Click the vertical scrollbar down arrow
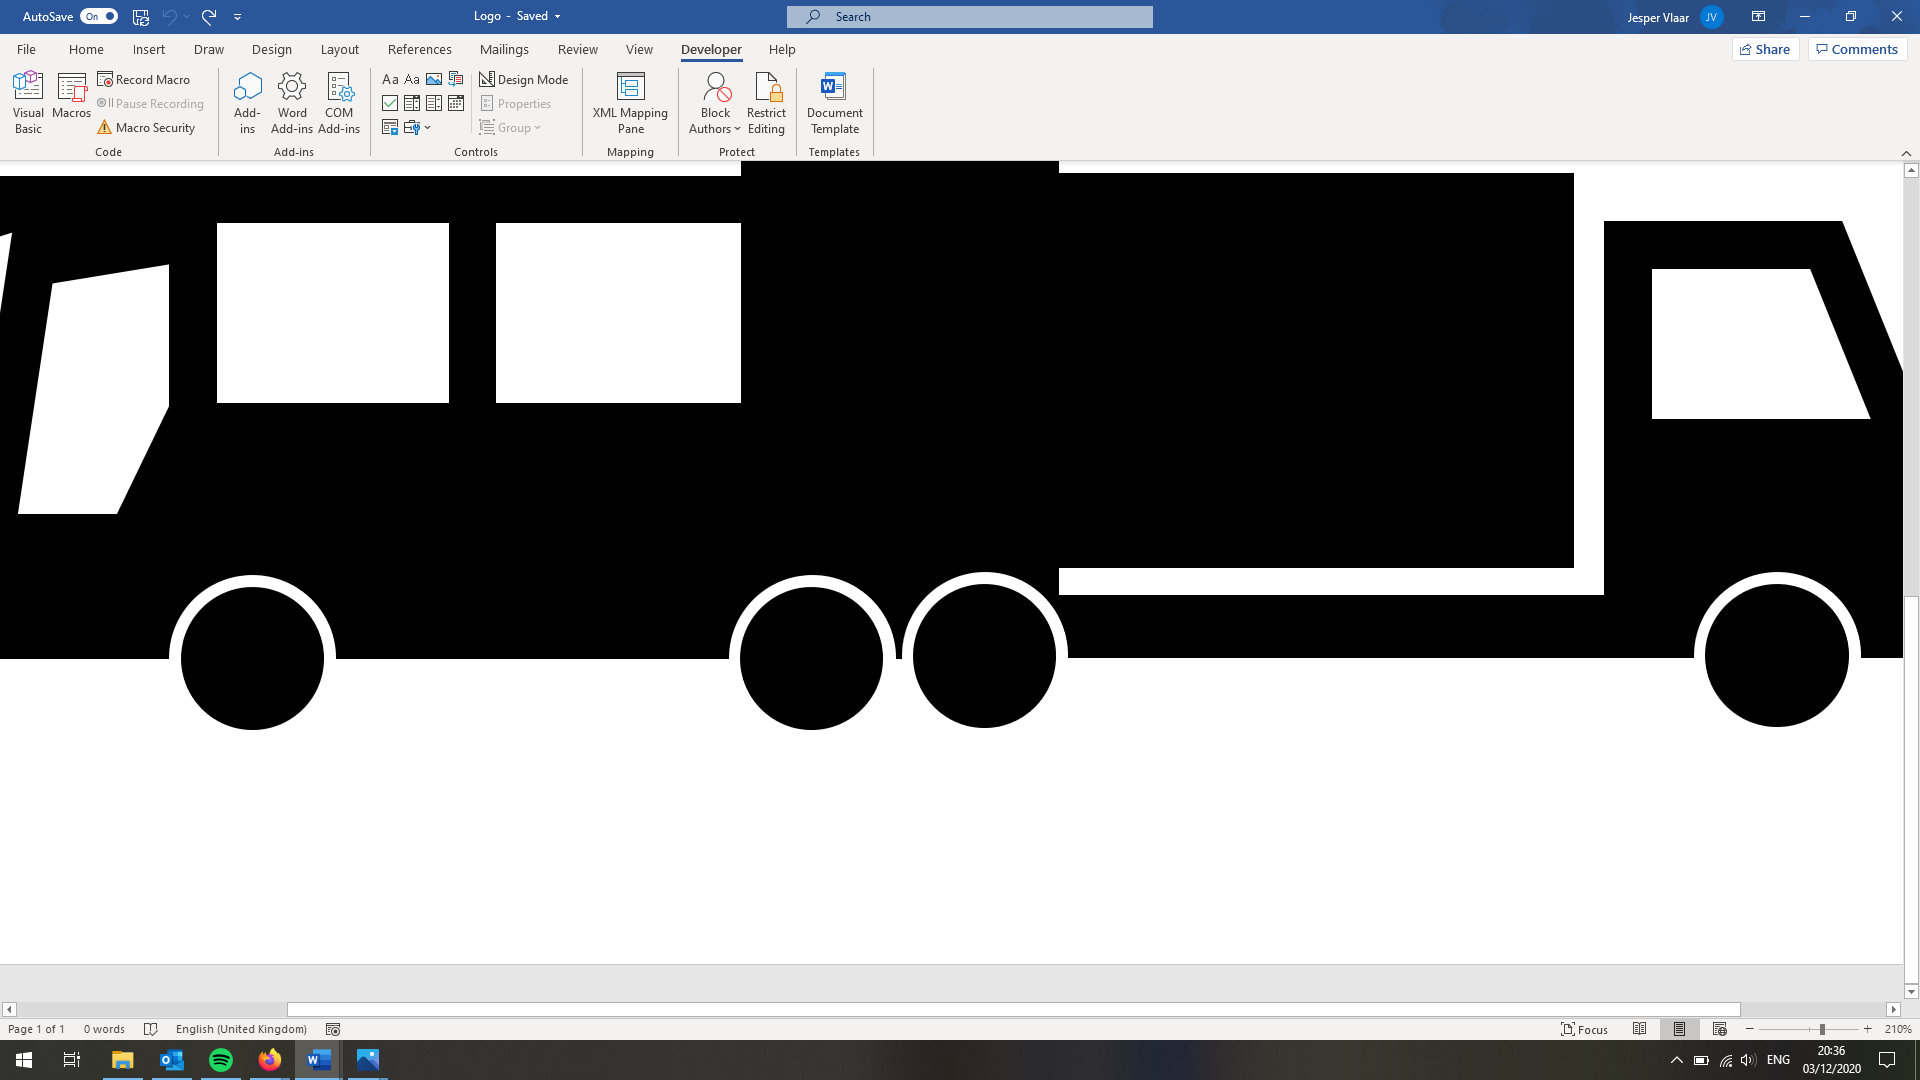The width and height of the screenshot is (1920, 1080). pyautogui.click(x=1911, y=992)
